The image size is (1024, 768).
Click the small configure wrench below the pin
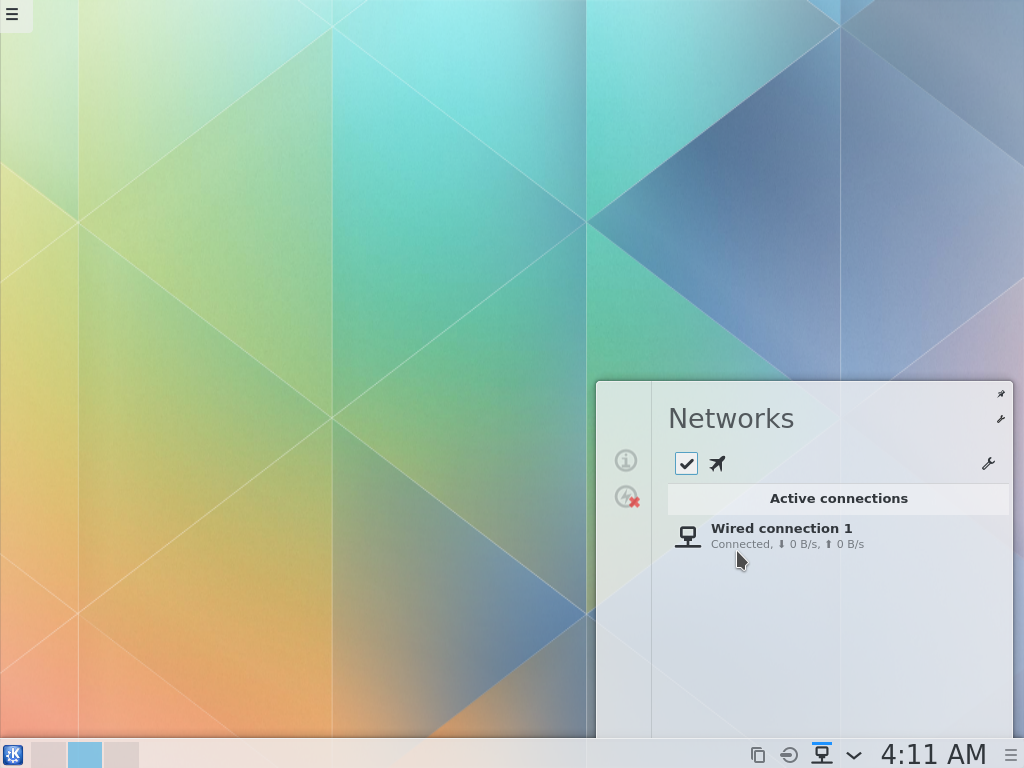pos(1000,419)
